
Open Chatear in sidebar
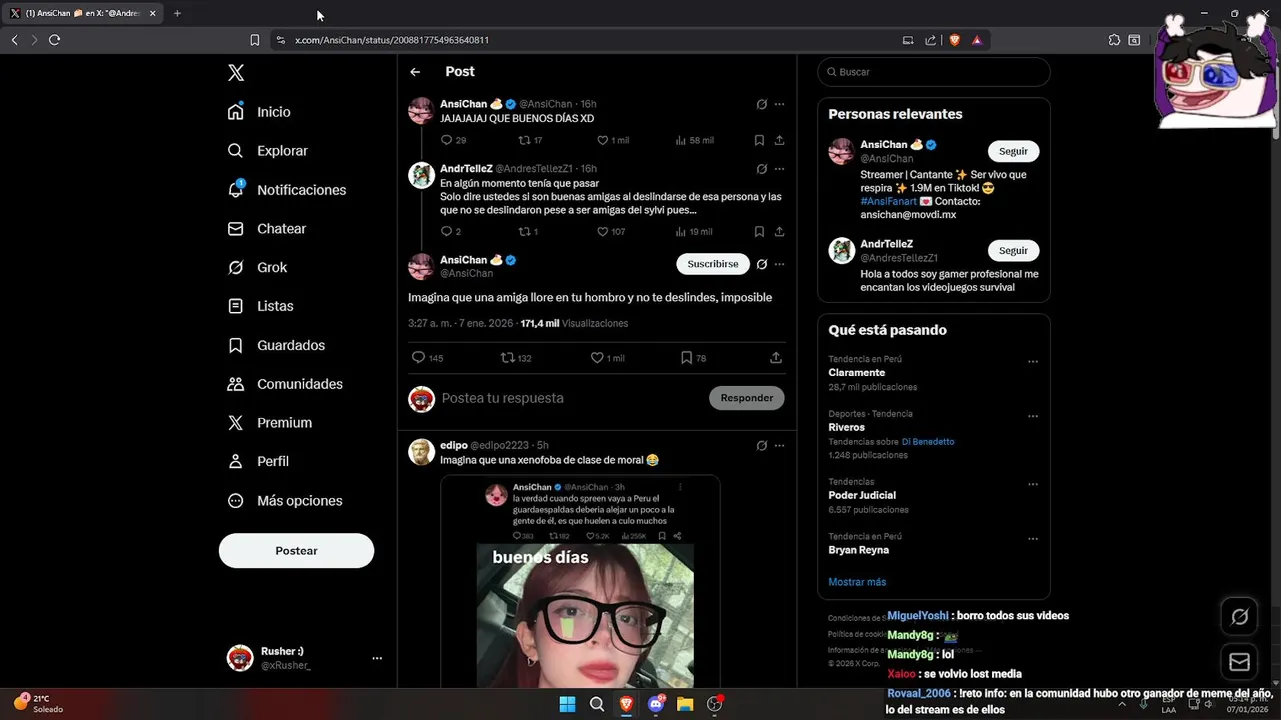267,229
